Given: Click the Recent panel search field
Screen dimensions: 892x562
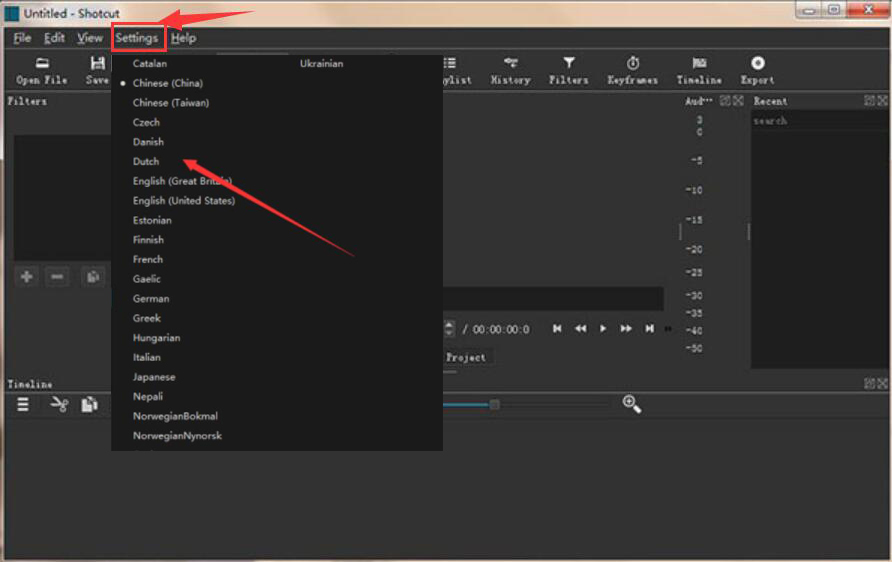Looking at the screenshot, I should [819, 121].
